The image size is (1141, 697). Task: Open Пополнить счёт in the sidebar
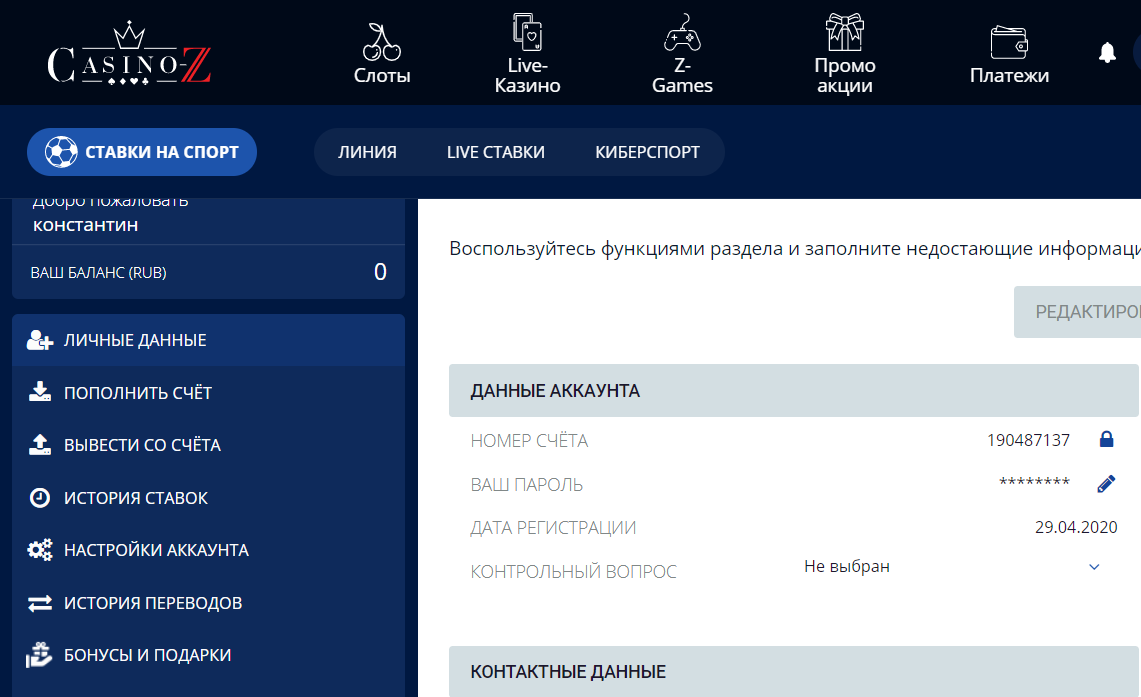pos(138,393)
